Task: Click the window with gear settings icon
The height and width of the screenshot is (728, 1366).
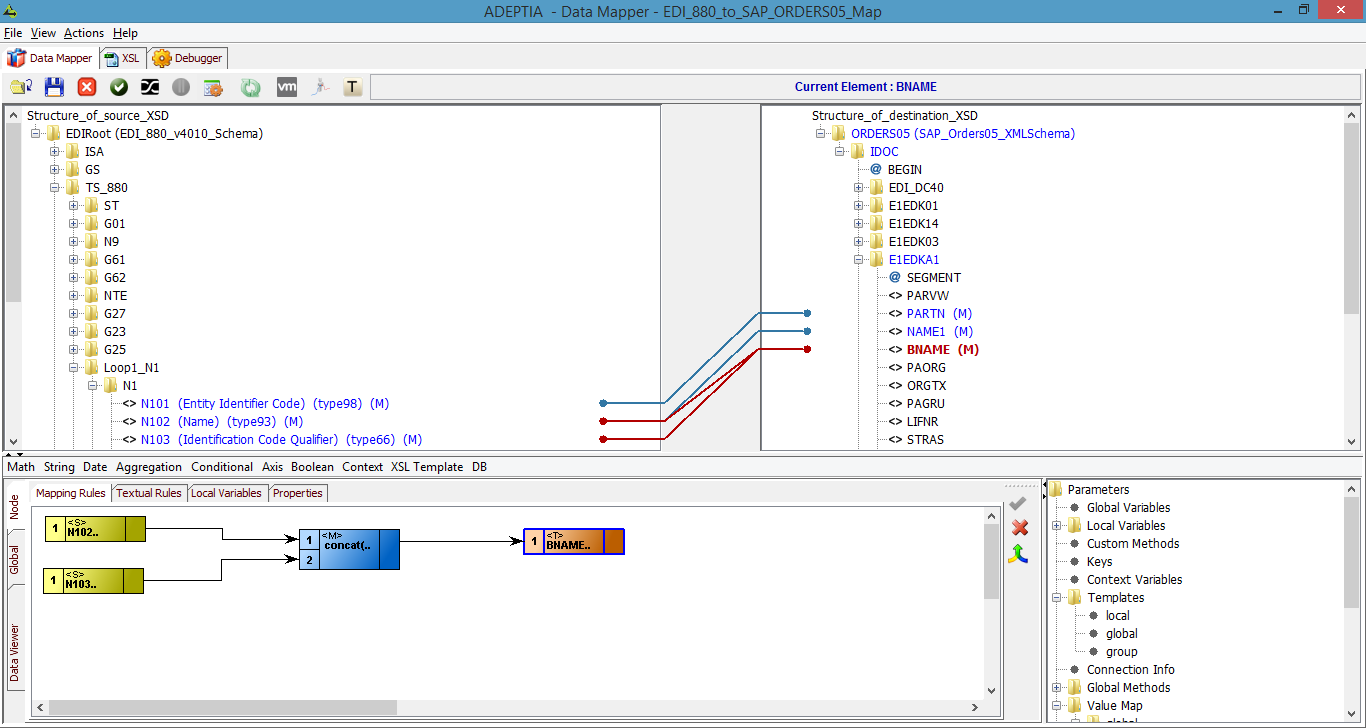Action: (x=213, y=87)
